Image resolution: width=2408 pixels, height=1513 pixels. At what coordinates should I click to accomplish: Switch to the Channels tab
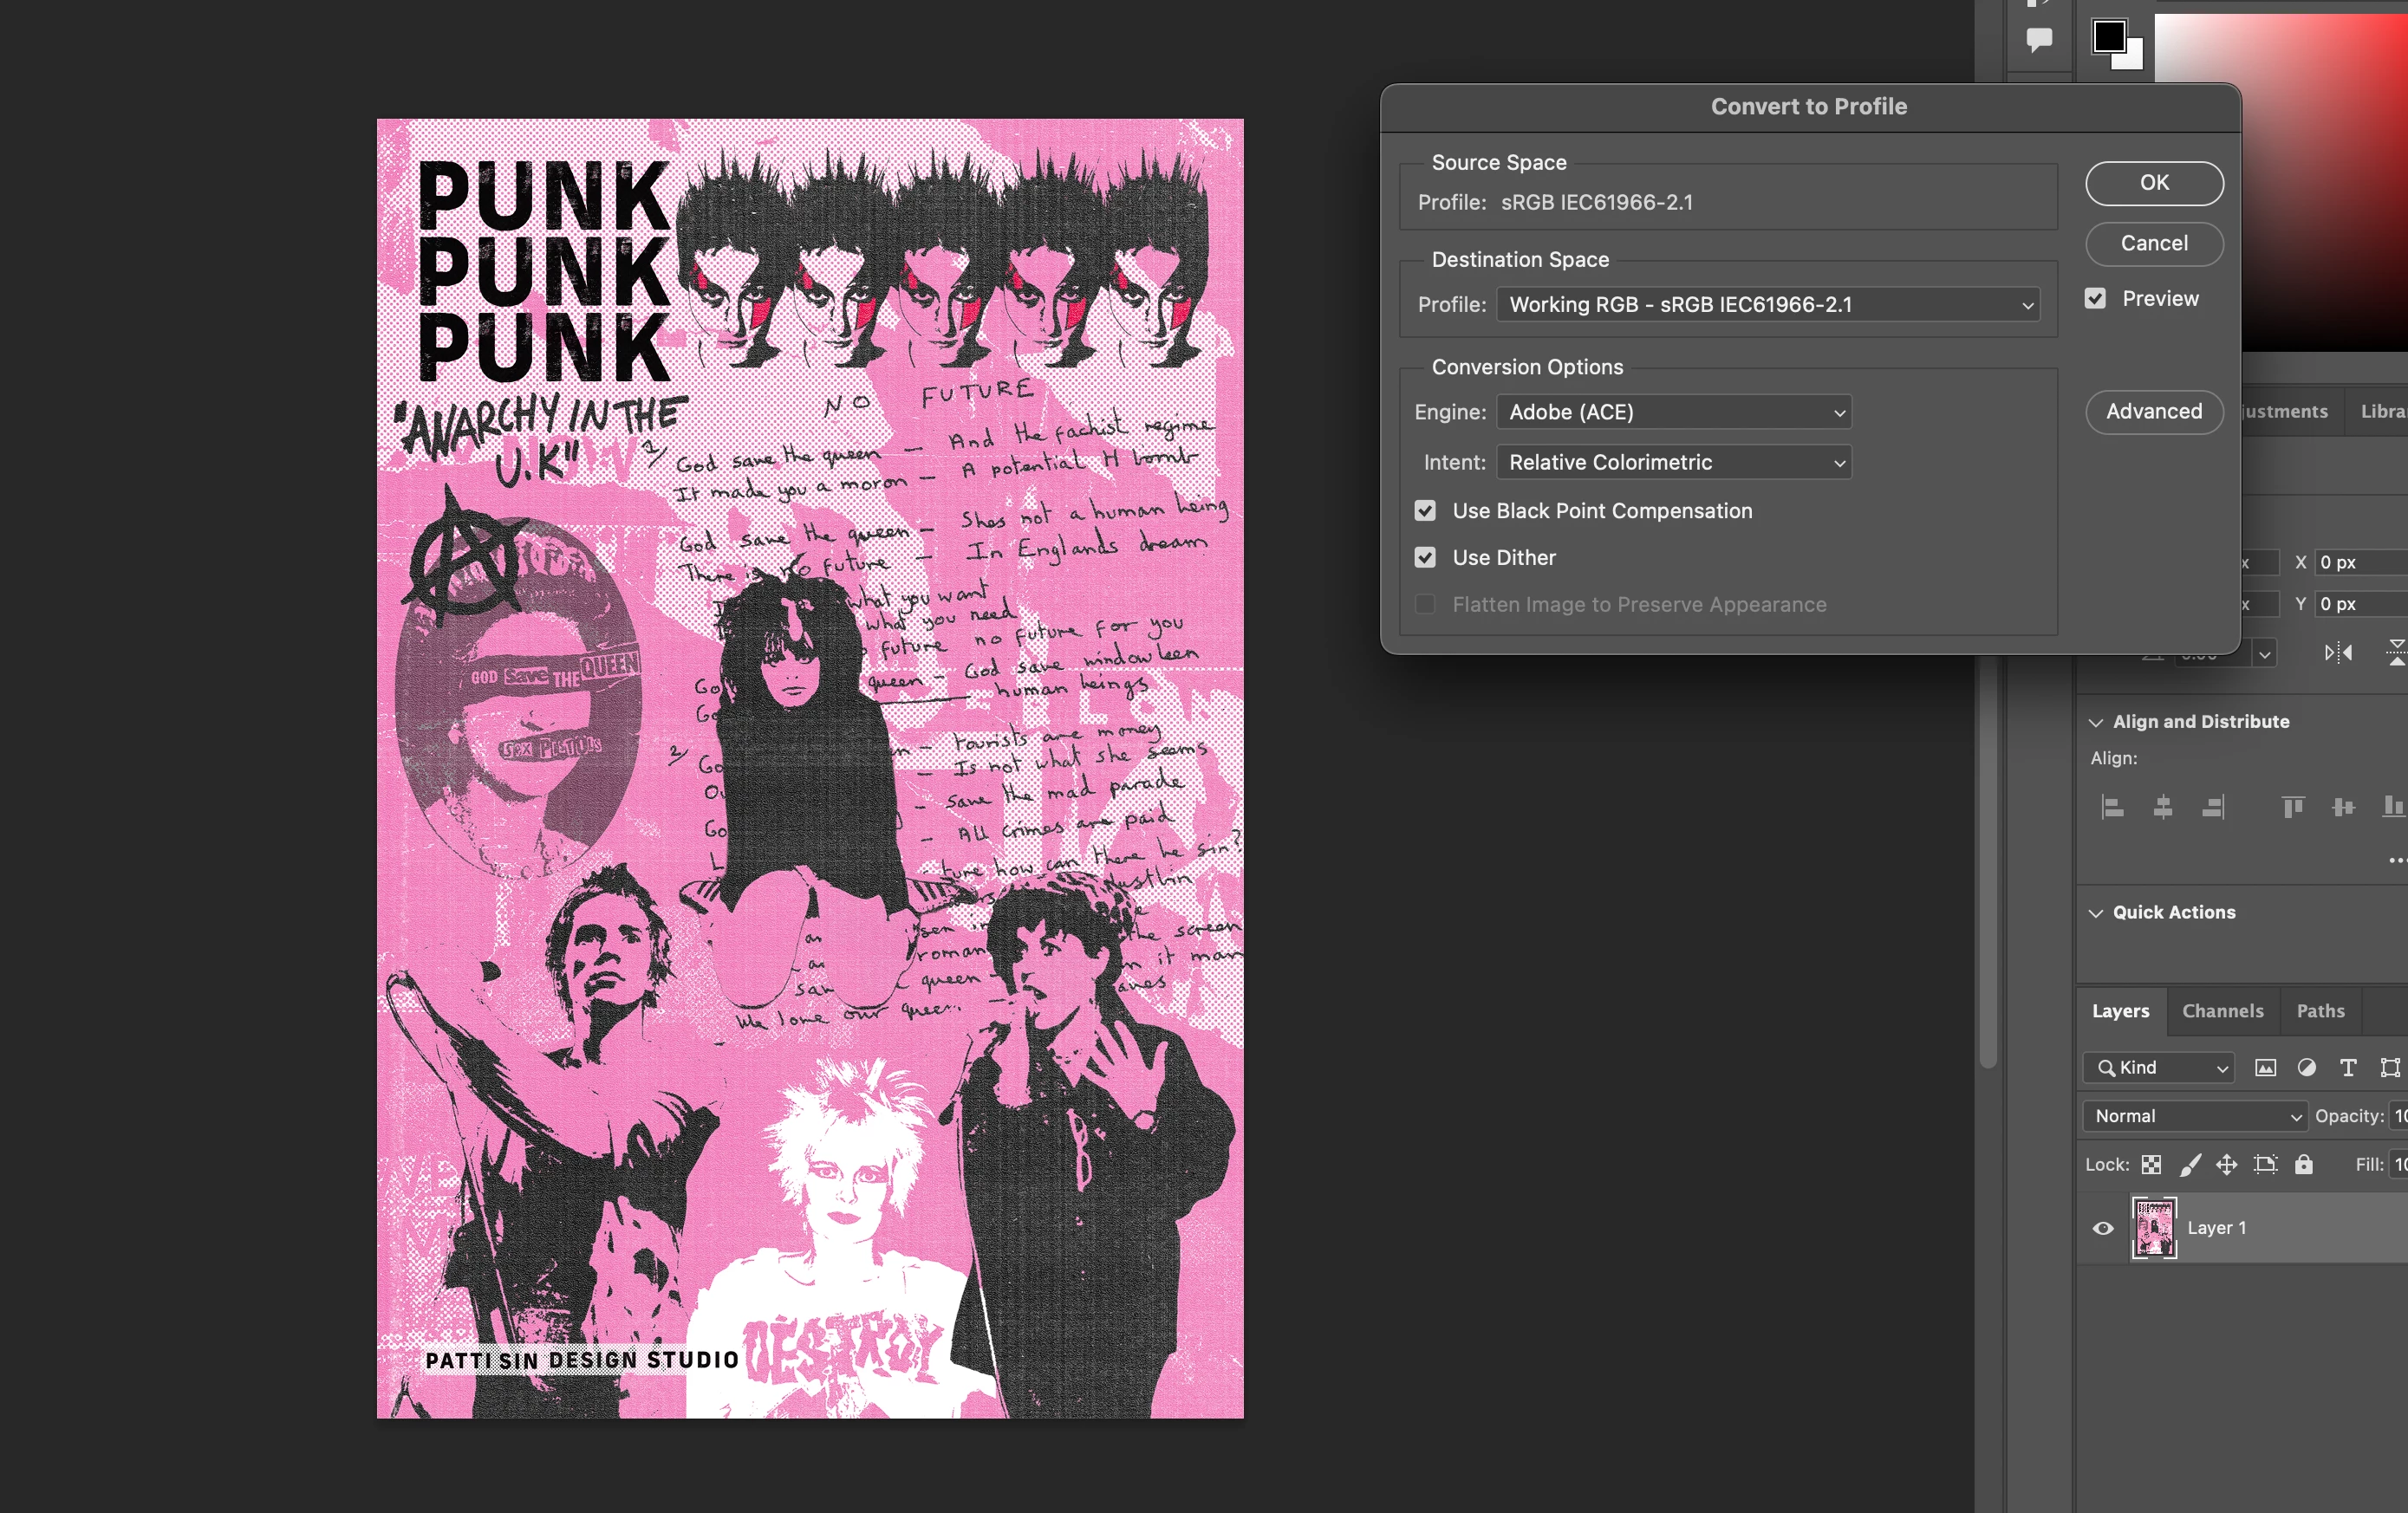point(2222,1011)
